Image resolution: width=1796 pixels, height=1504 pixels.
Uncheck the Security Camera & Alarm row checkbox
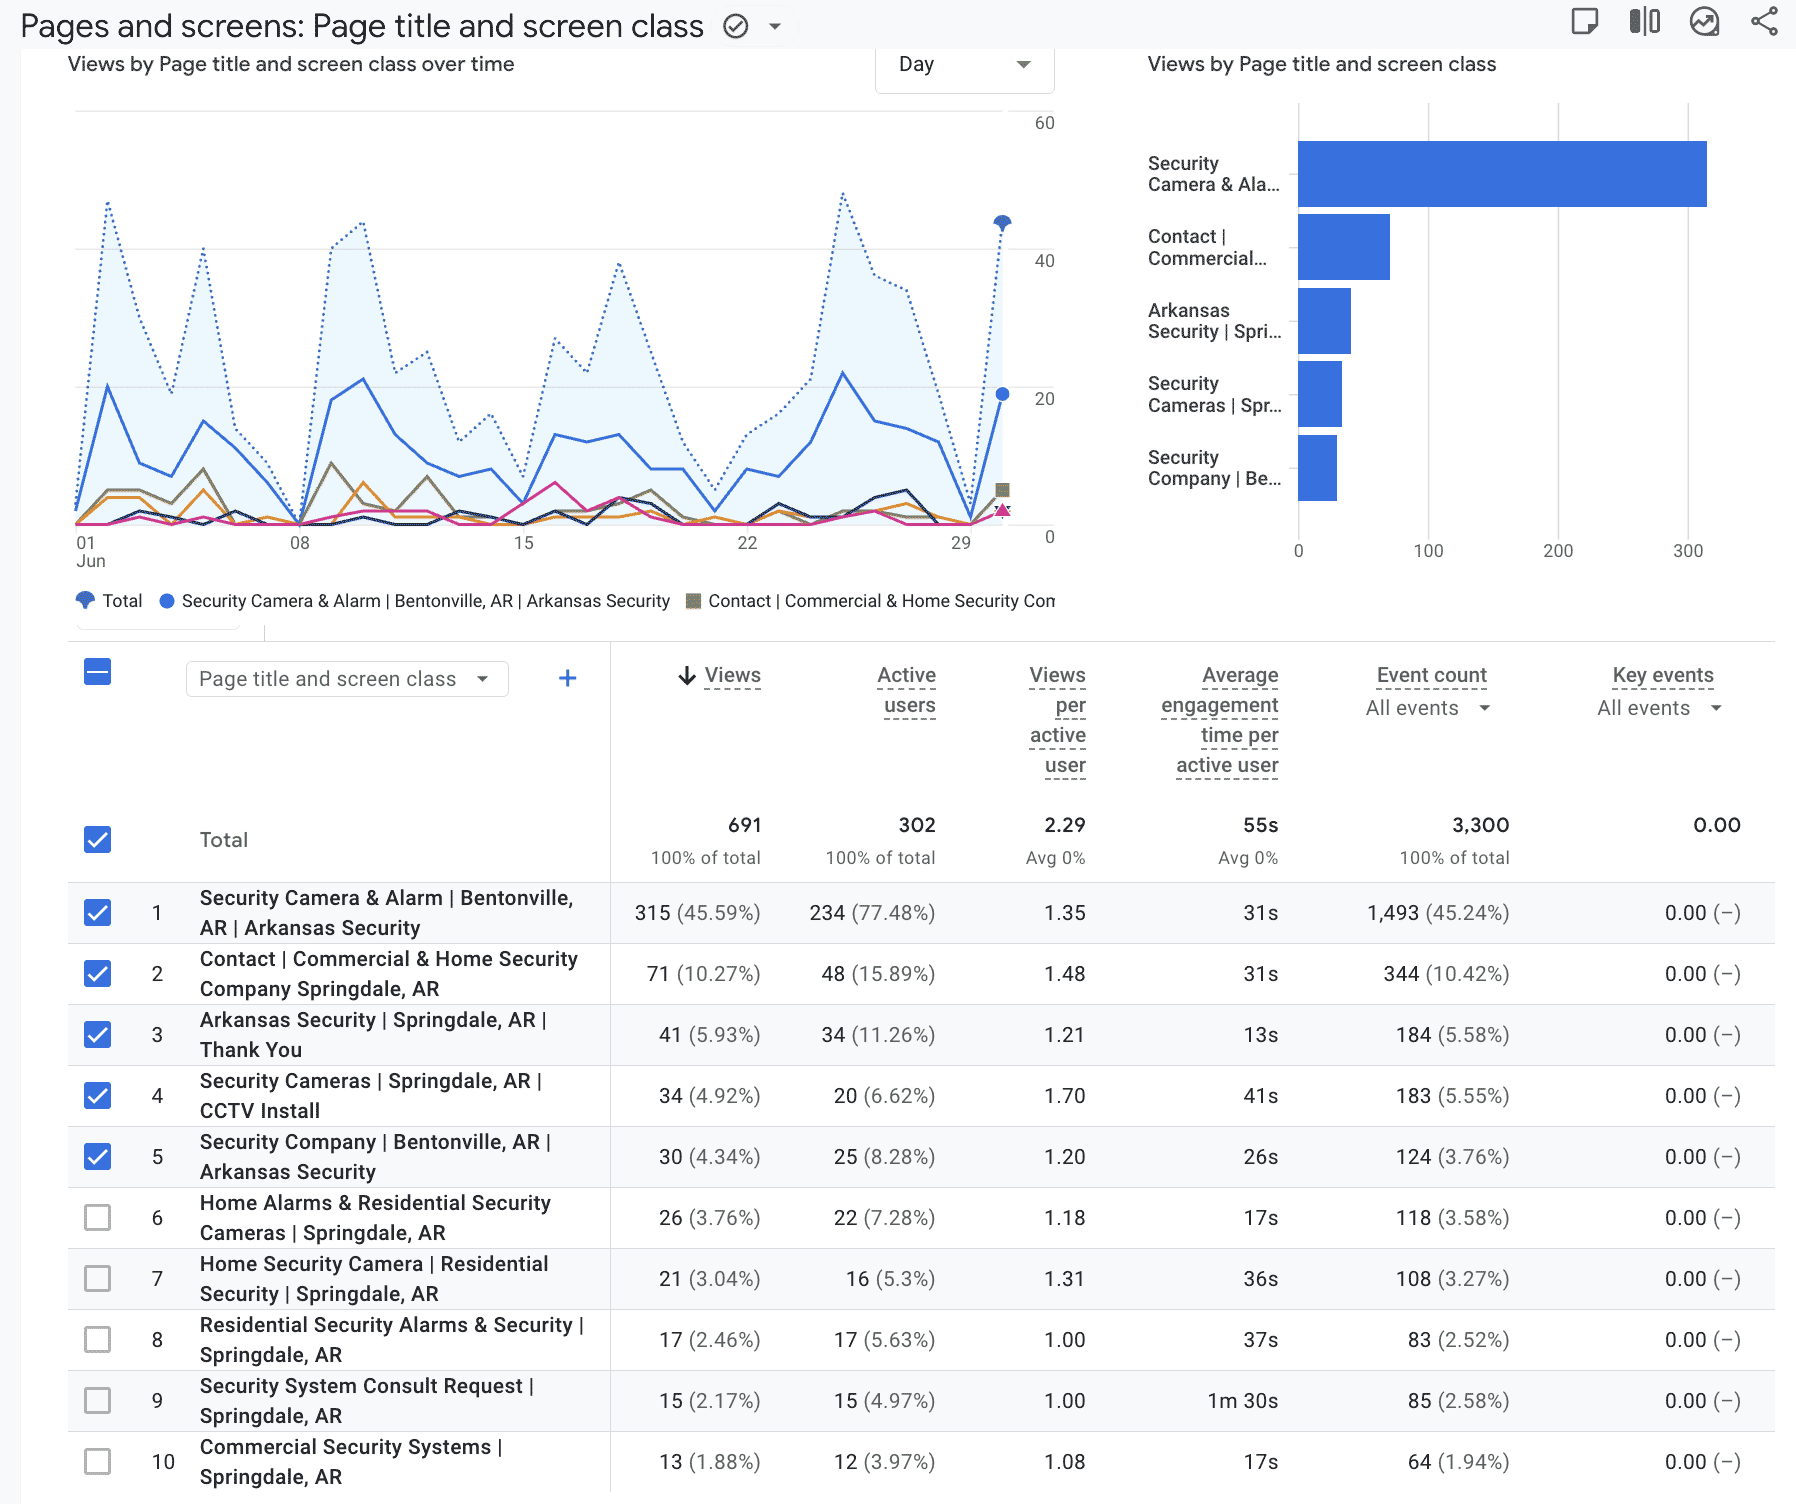(98, 913)
